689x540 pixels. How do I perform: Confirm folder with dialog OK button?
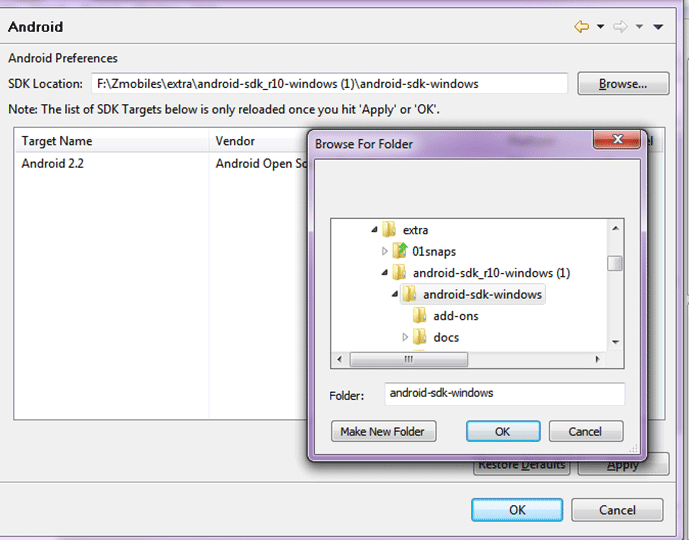(503, 431)
